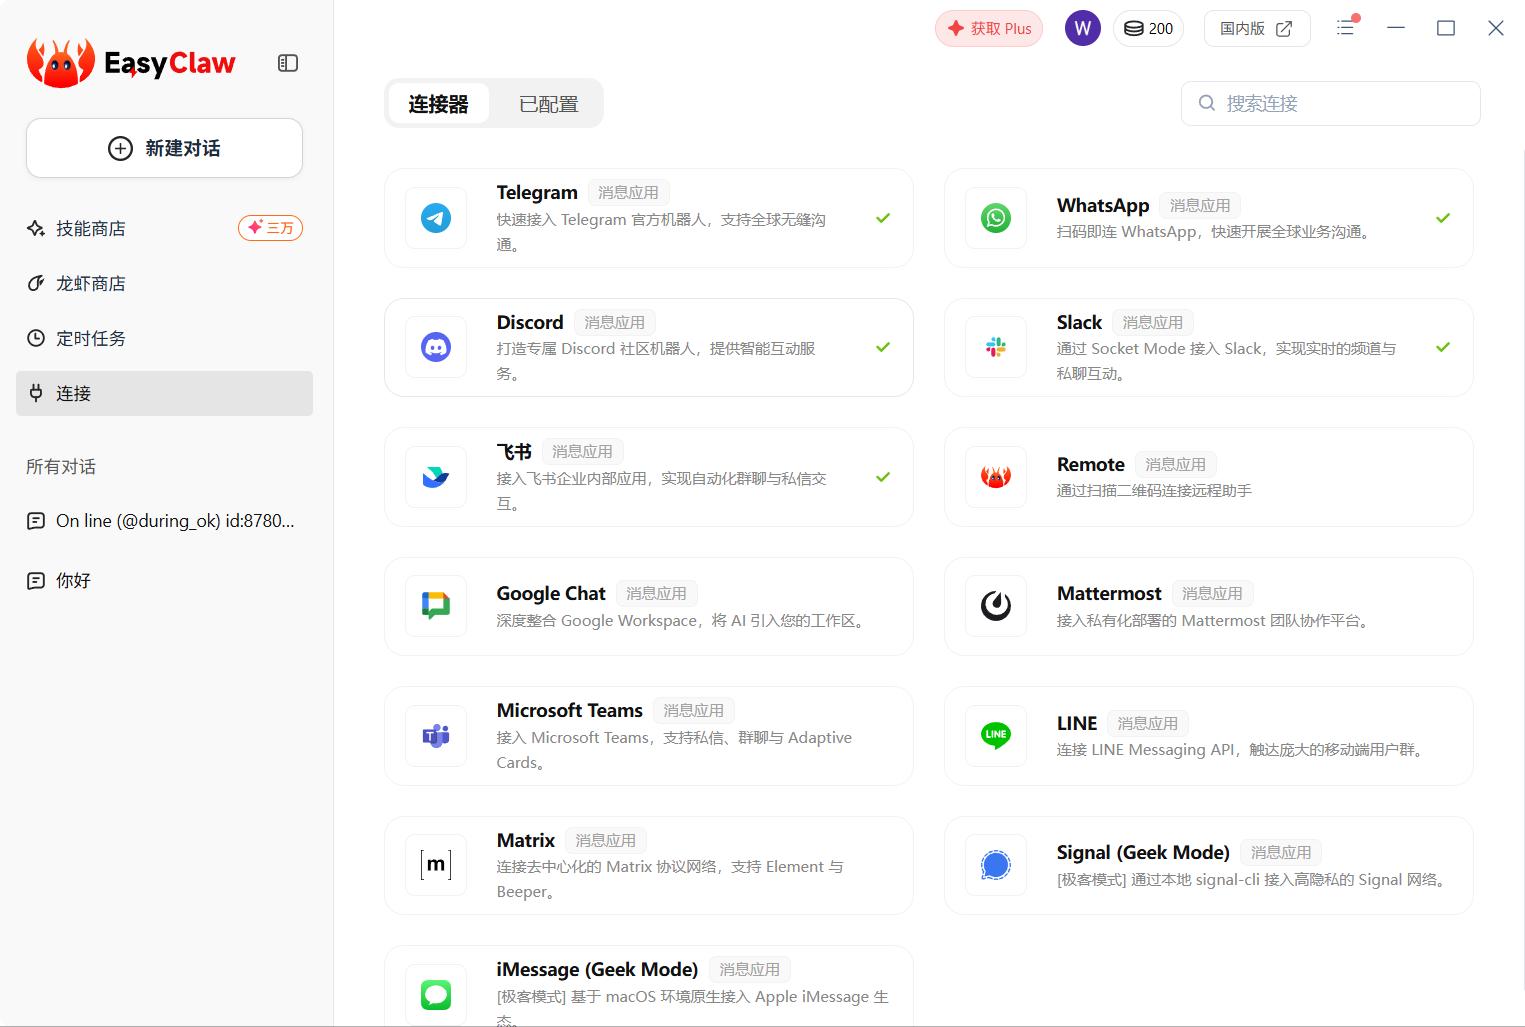Open 定时任务 from the sidebar
Viewport: 1525px width, 1027px height.
pyautogui.click(x=90, y=338)
